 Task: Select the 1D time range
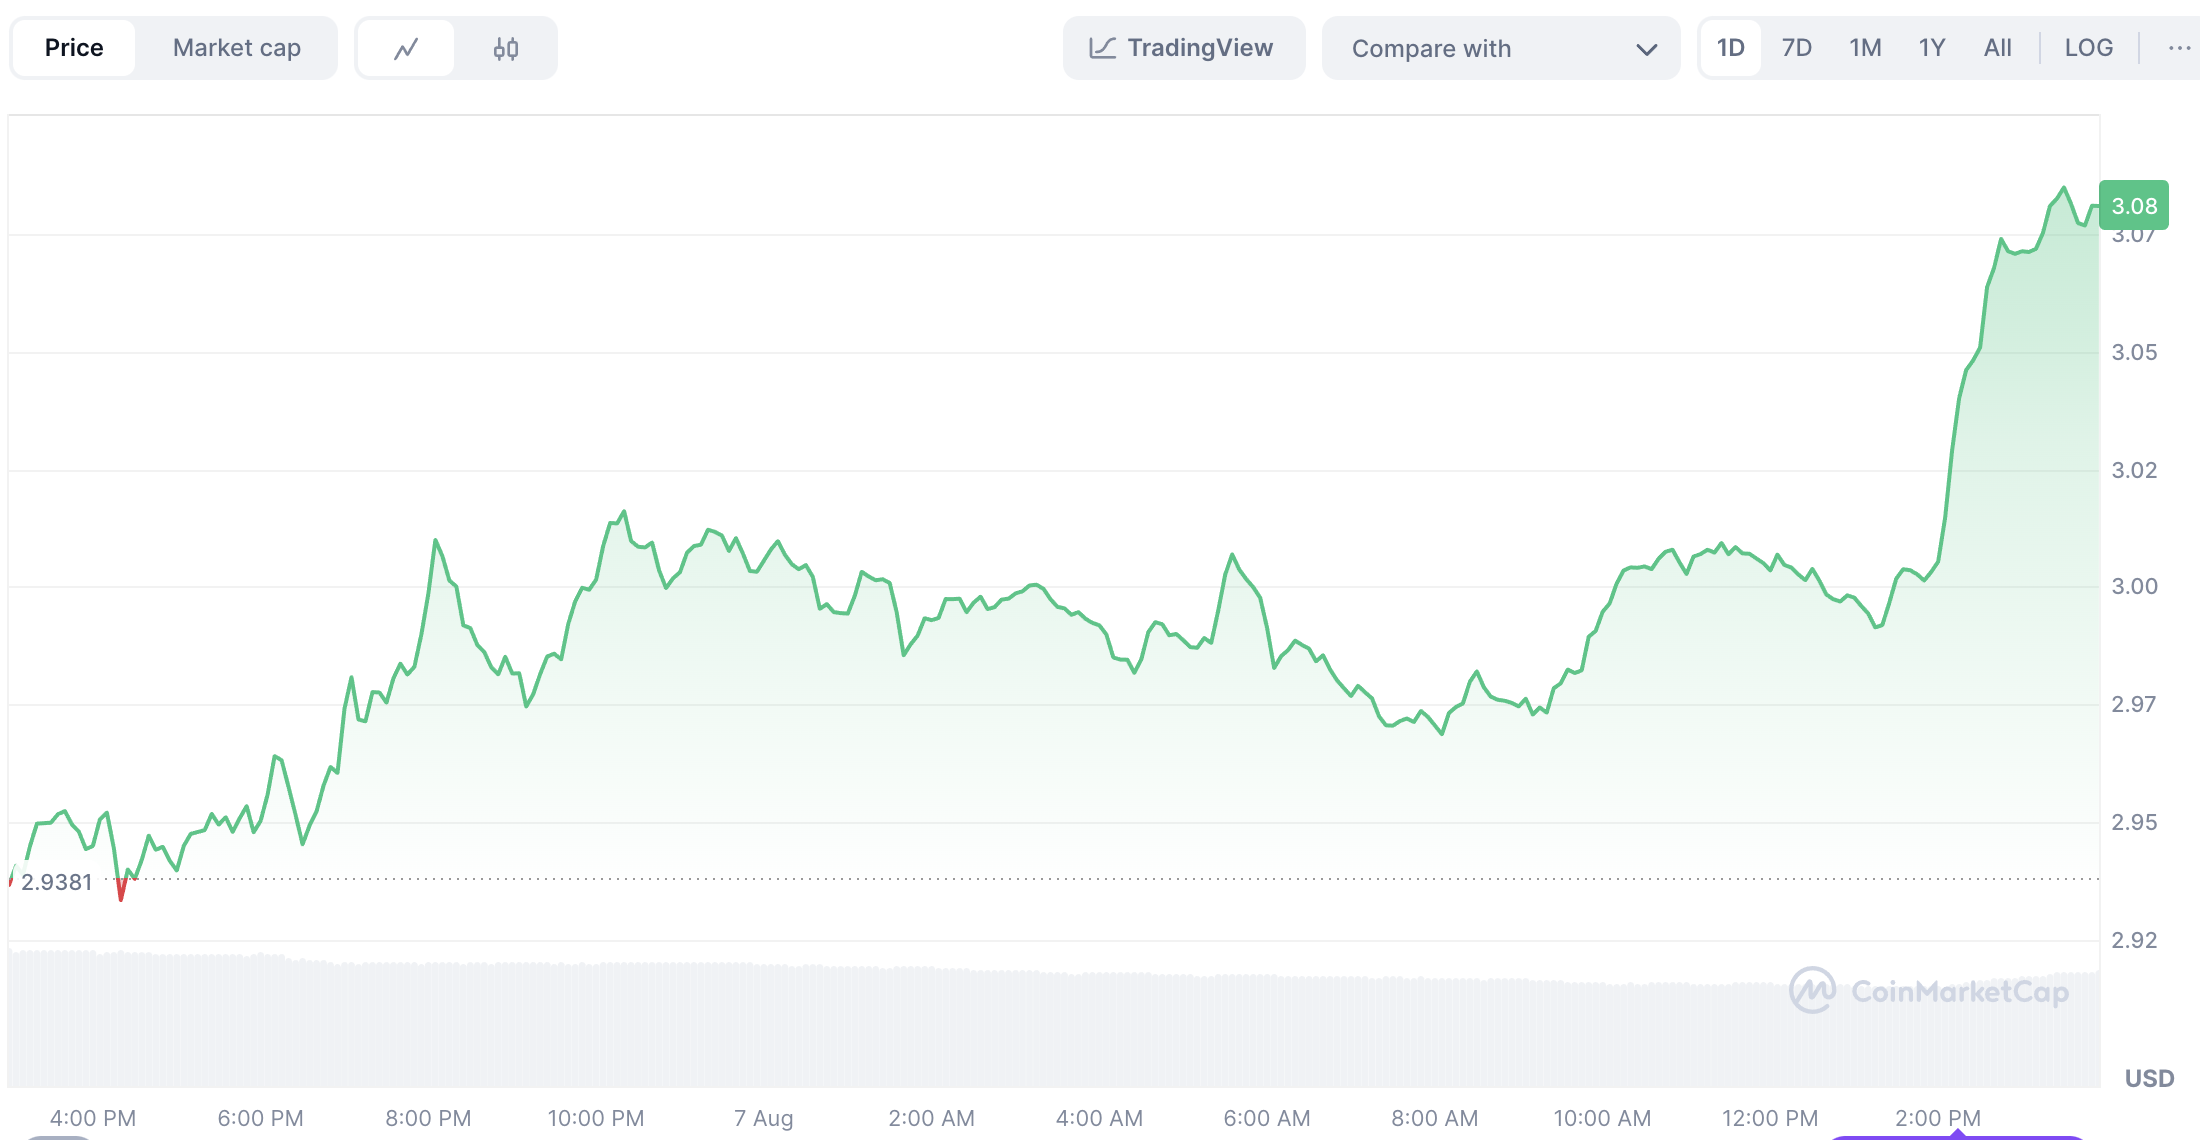pos(1731,48)
